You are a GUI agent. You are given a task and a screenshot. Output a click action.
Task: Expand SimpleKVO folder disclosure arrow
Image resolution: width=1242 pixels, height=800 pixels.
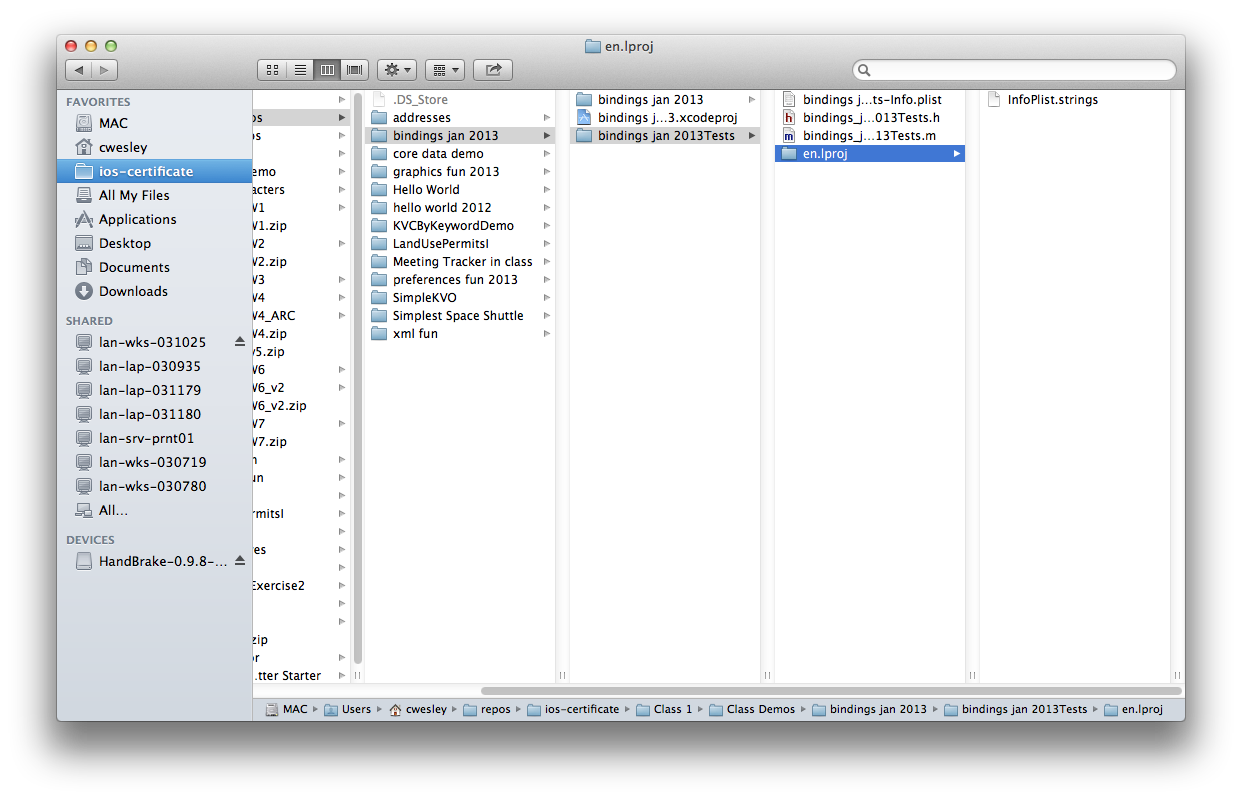(x=547, y=298)
